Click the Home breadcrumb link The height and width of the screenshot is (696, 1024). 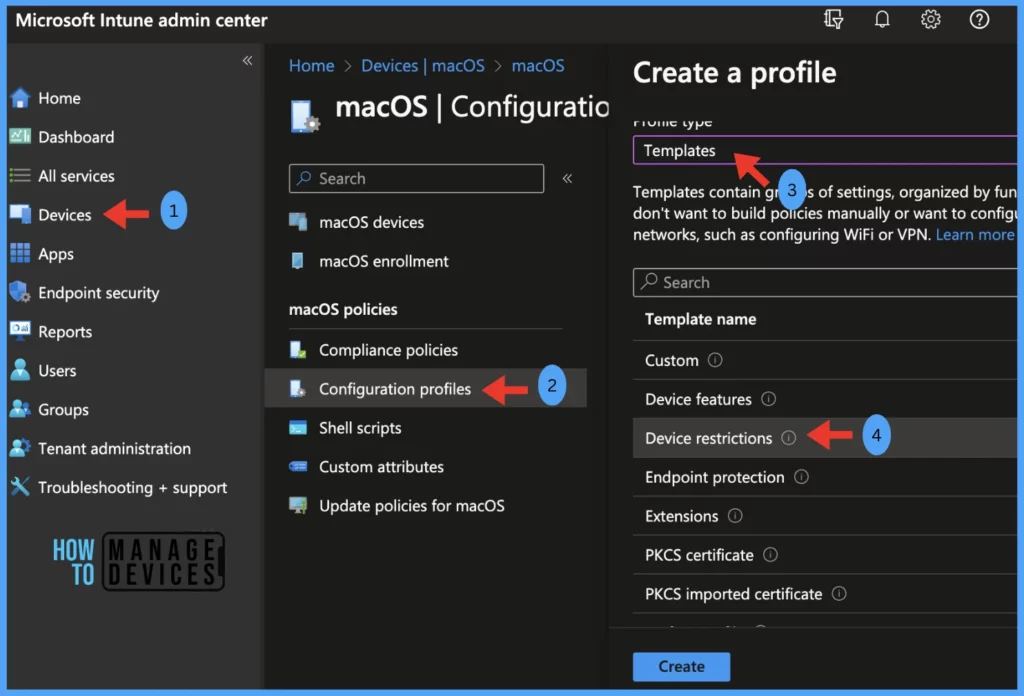coord(312,65)
